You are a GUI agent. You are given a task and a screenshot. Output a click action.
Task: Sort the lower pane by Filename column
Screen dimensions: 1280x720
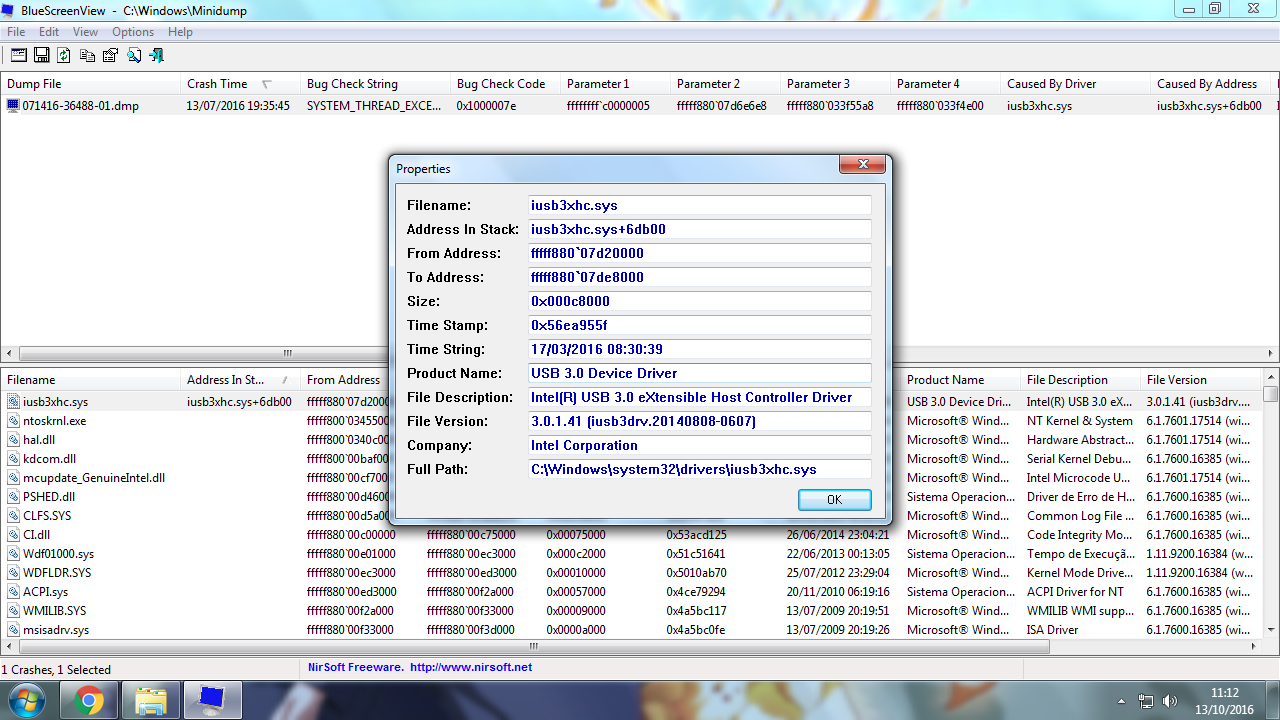[90, 380]
